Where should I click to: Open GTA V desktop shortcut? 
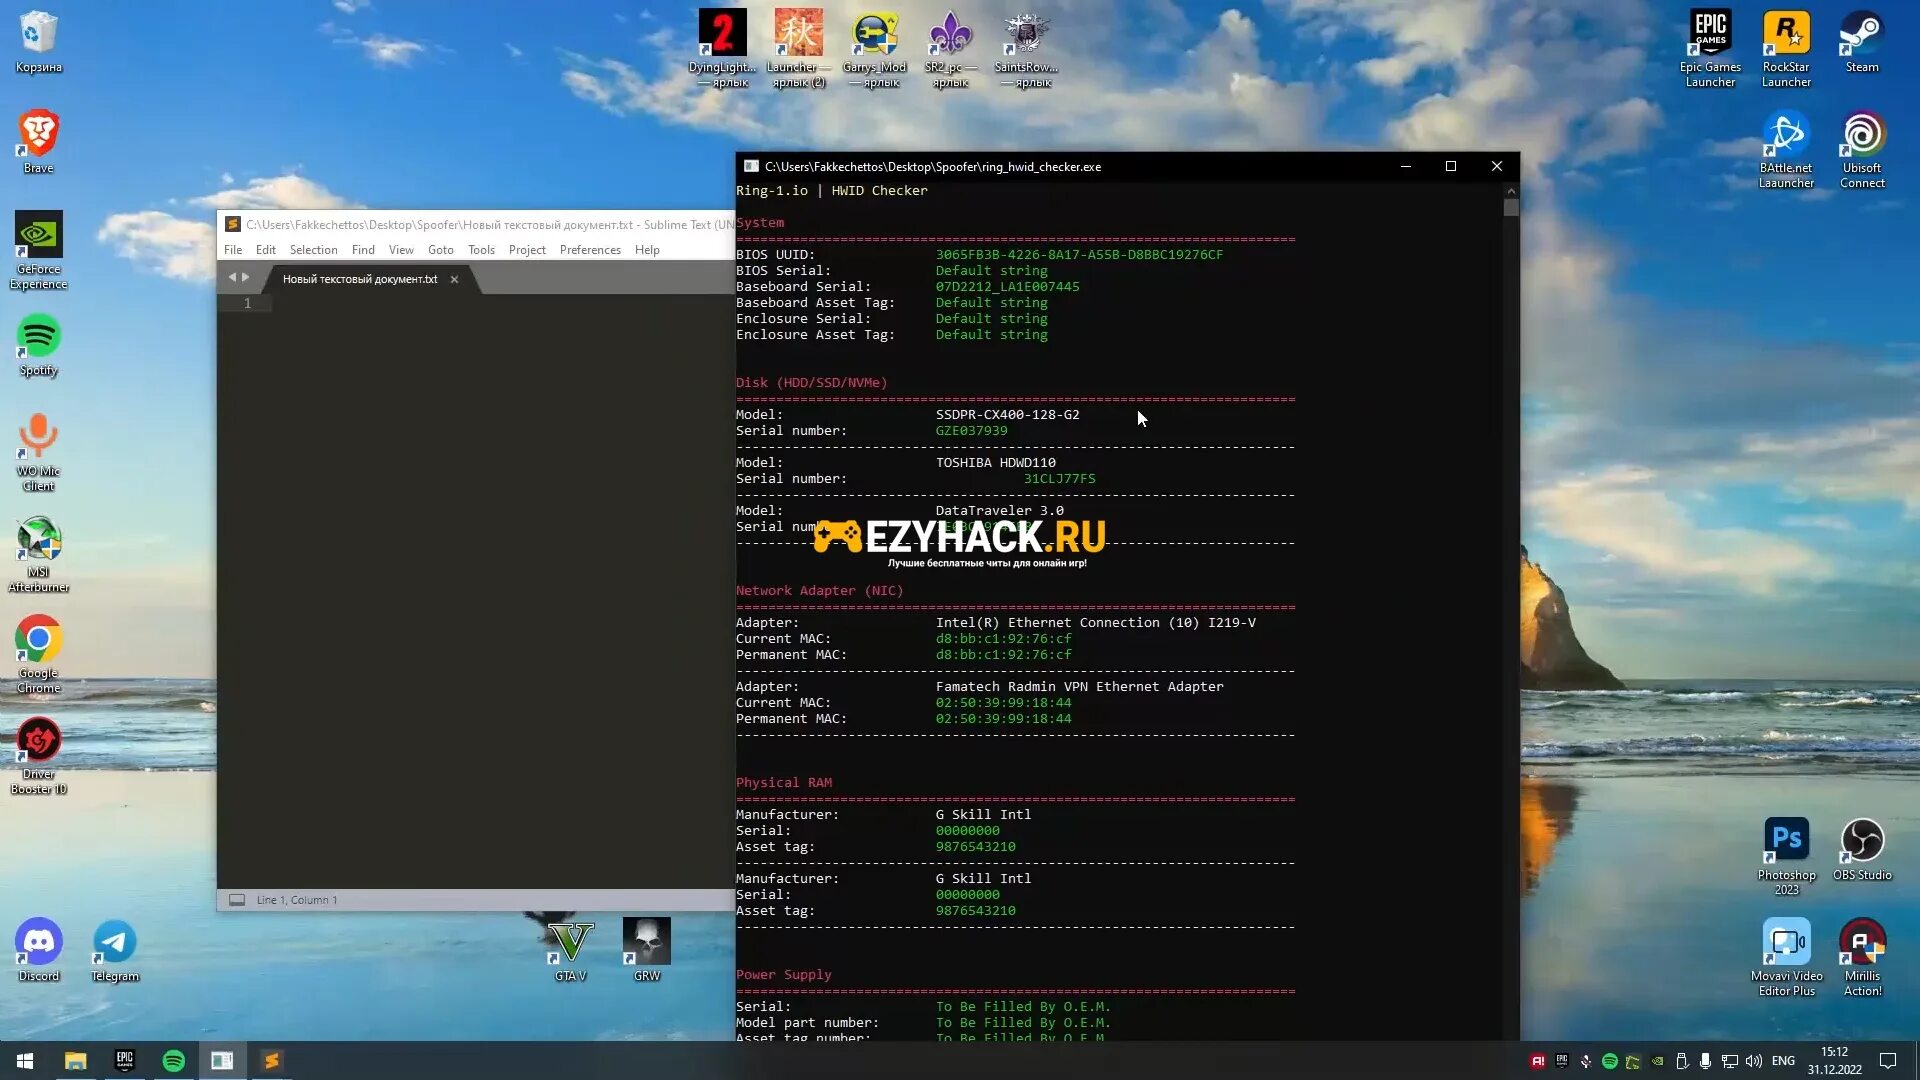570,951
